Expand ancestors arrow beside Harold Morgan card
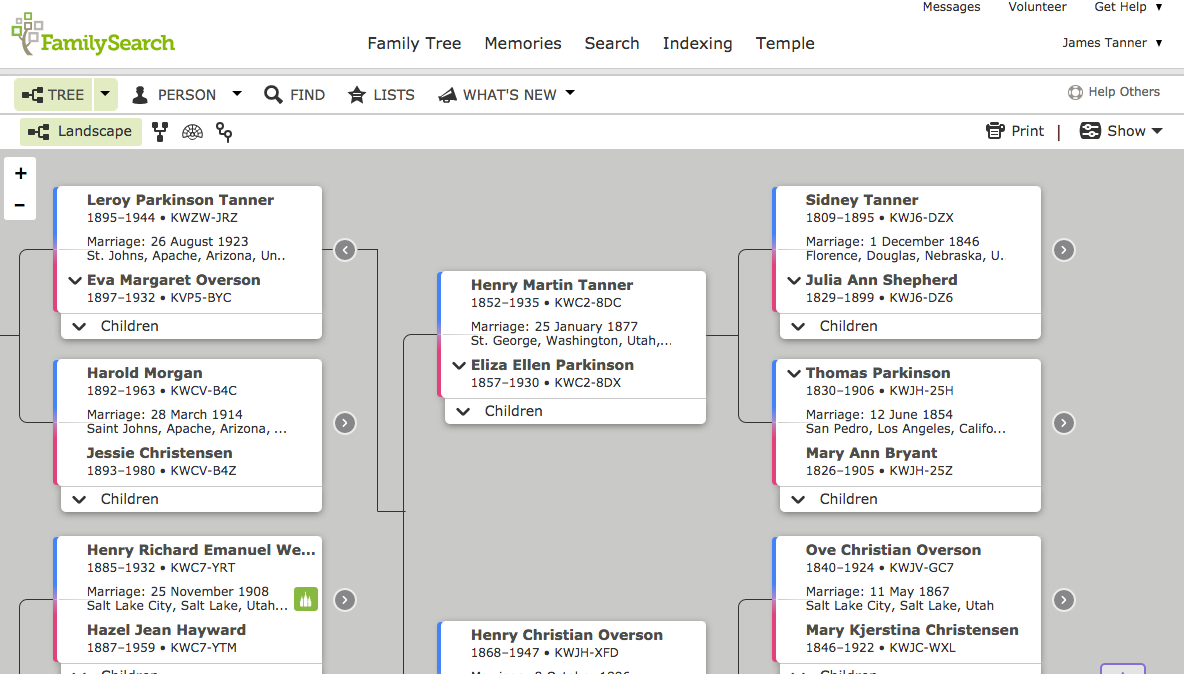The width and height of the screenshot is (1184, 674). point(345,423)
